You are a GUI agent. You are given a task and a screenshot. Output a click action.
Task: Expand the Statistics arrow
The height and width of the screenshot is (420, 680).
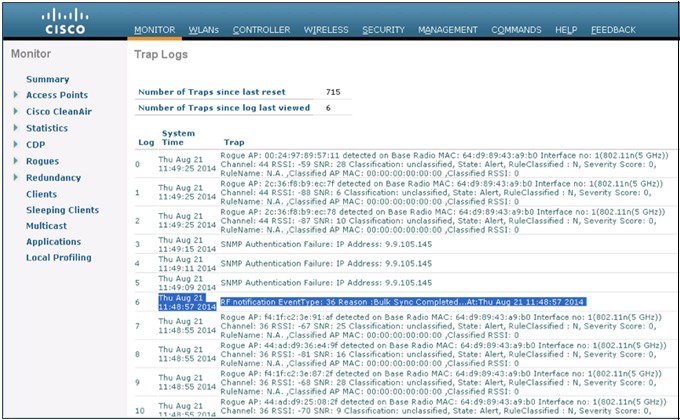tap(16, 128)
